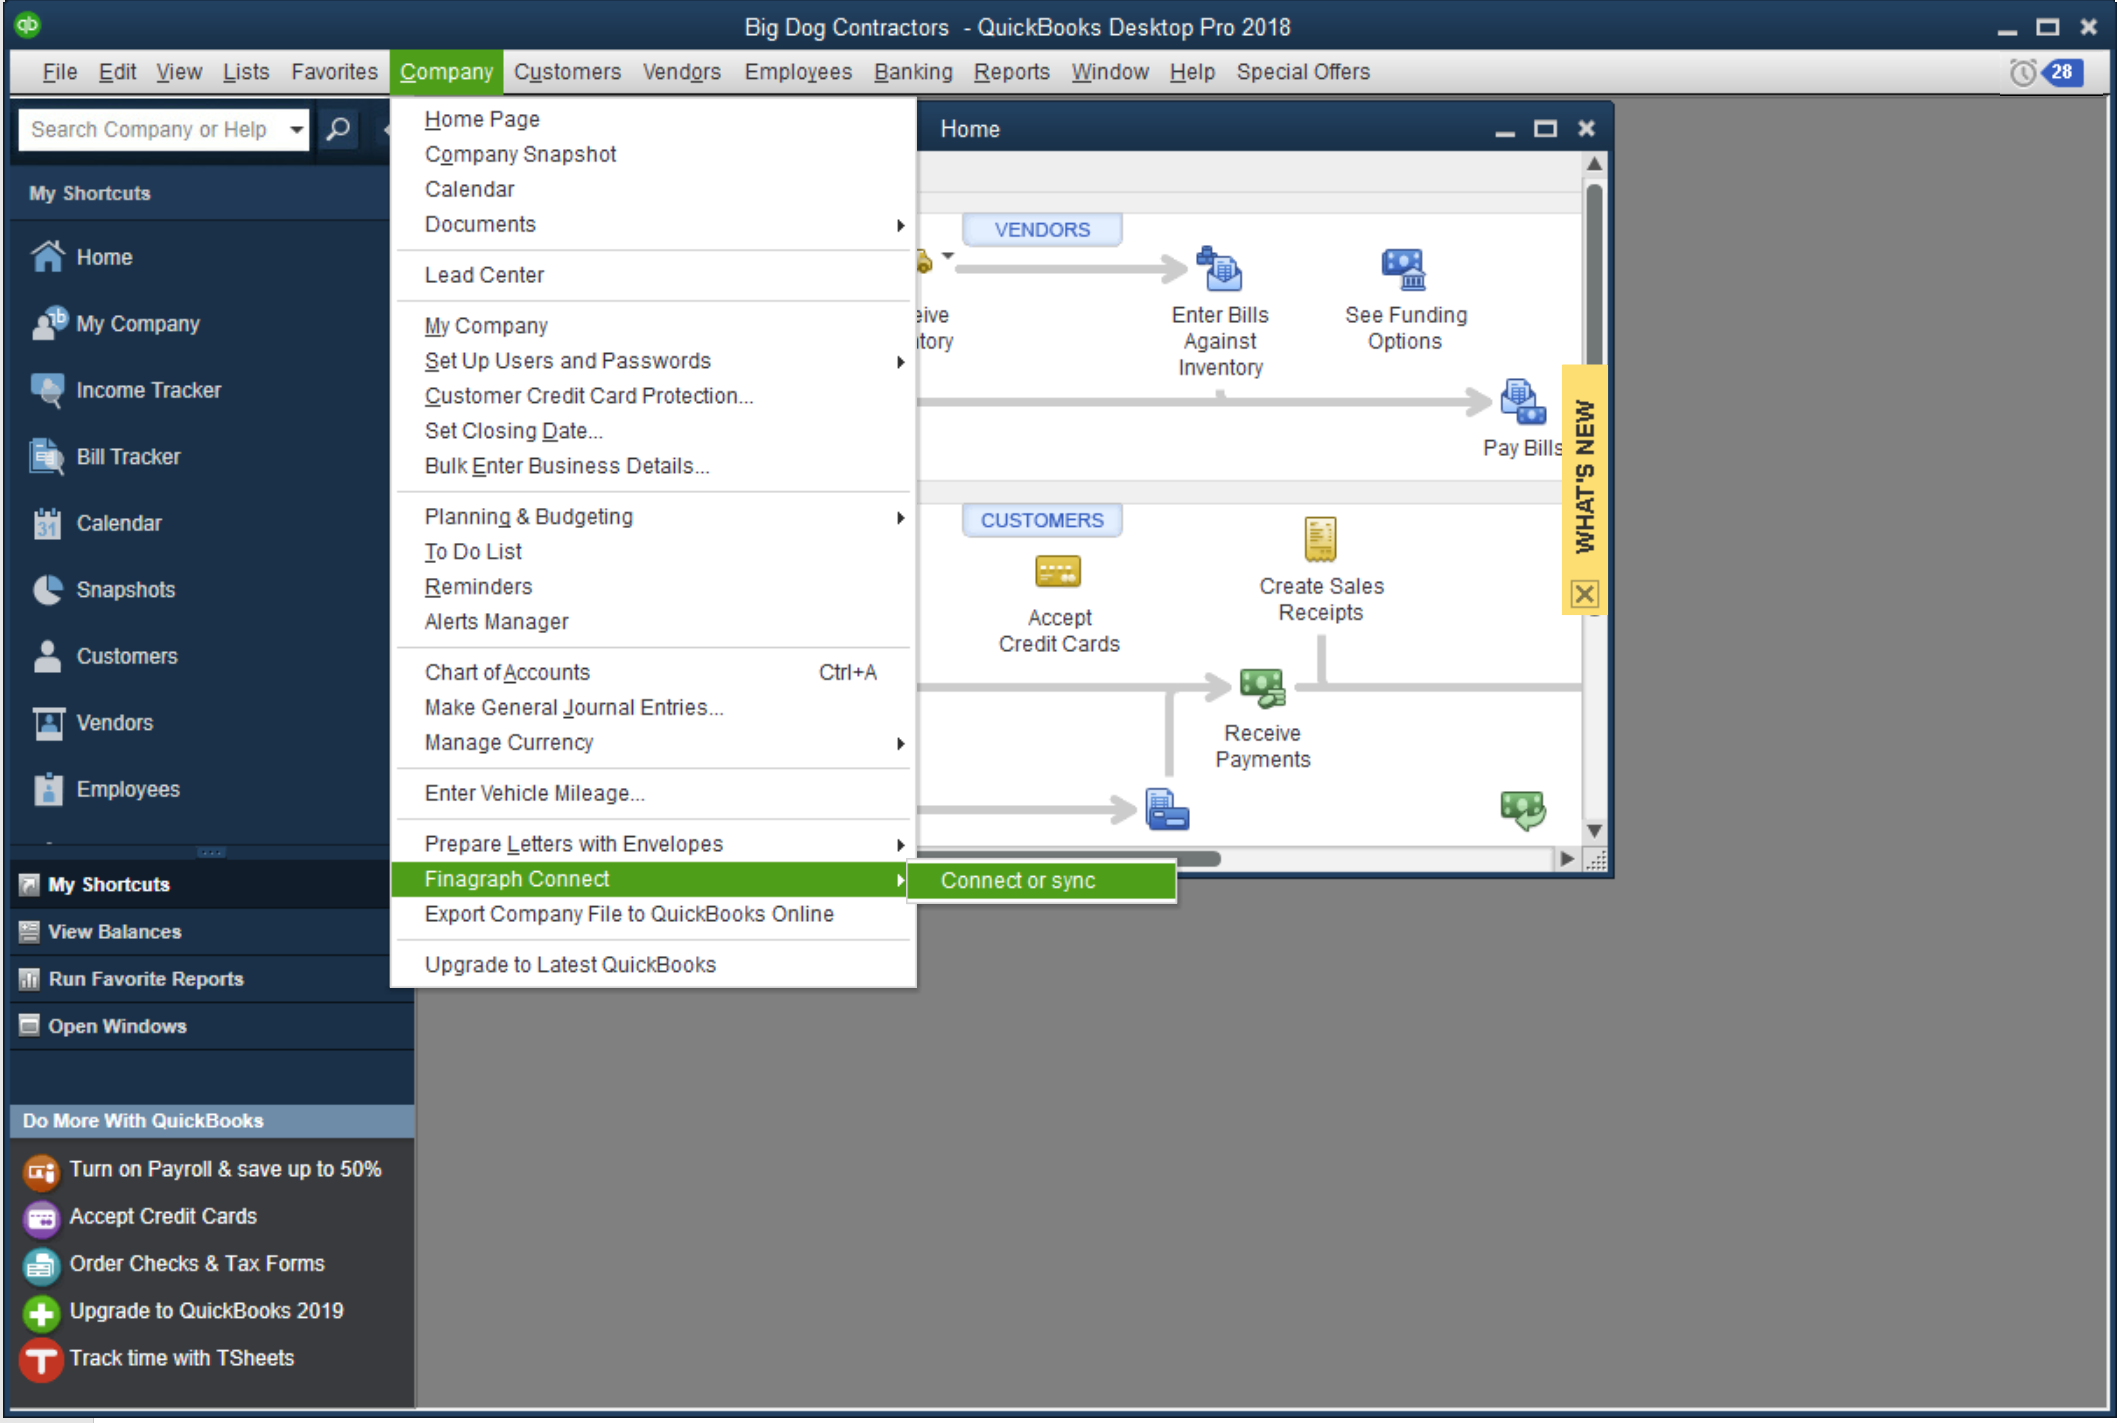Click Home window vertical scrollbar thumb

tap(1594, 275)
